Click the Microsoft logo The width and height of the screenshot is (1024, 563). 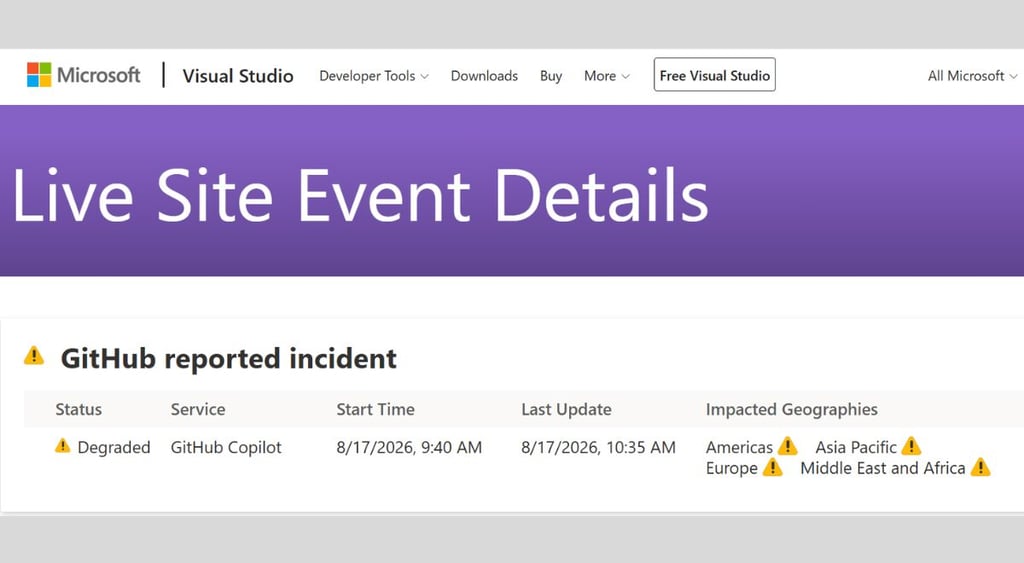click(84, 75)
